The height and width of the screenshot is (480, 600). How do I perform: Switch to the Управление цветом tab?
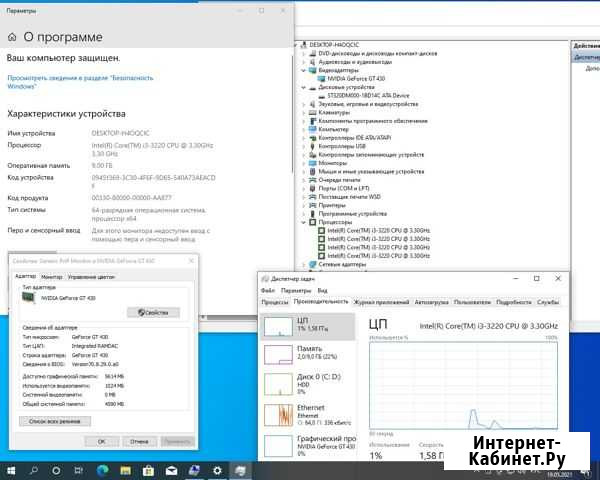pos(91,277)
